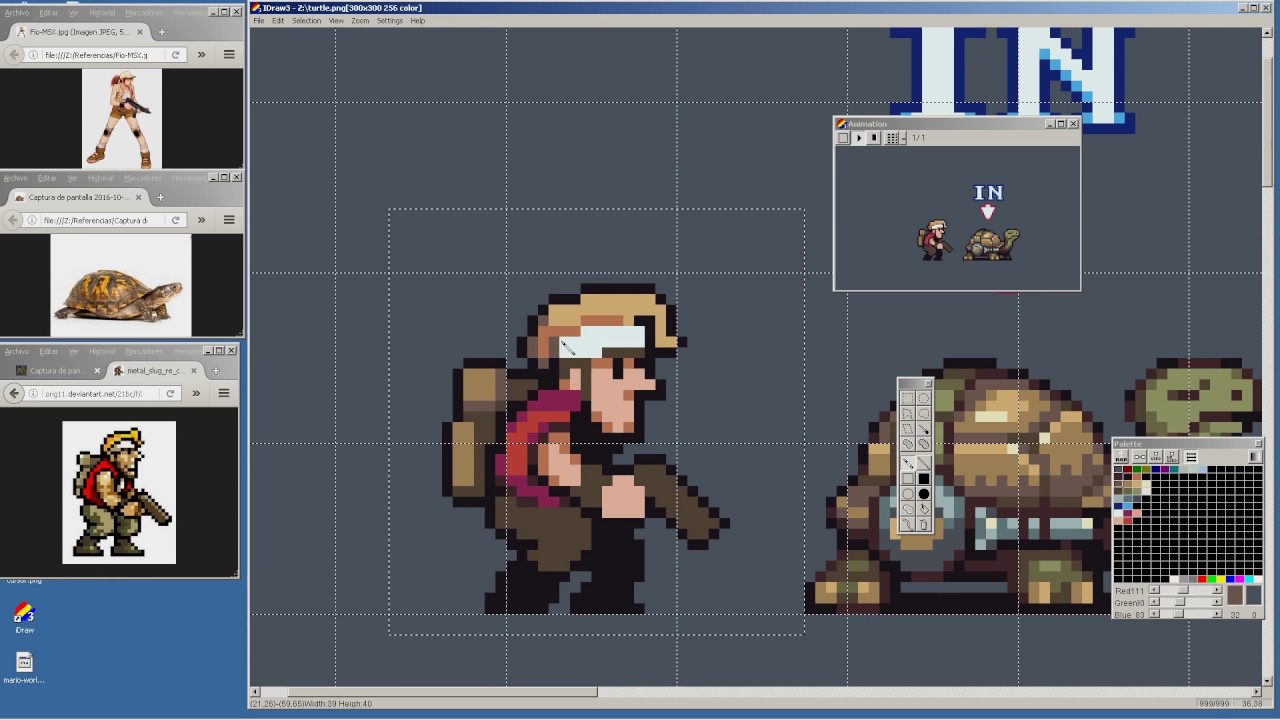Click the RGB mode button in Palette
This screenshot has height=720, width=1280.
coord(1121,457)
